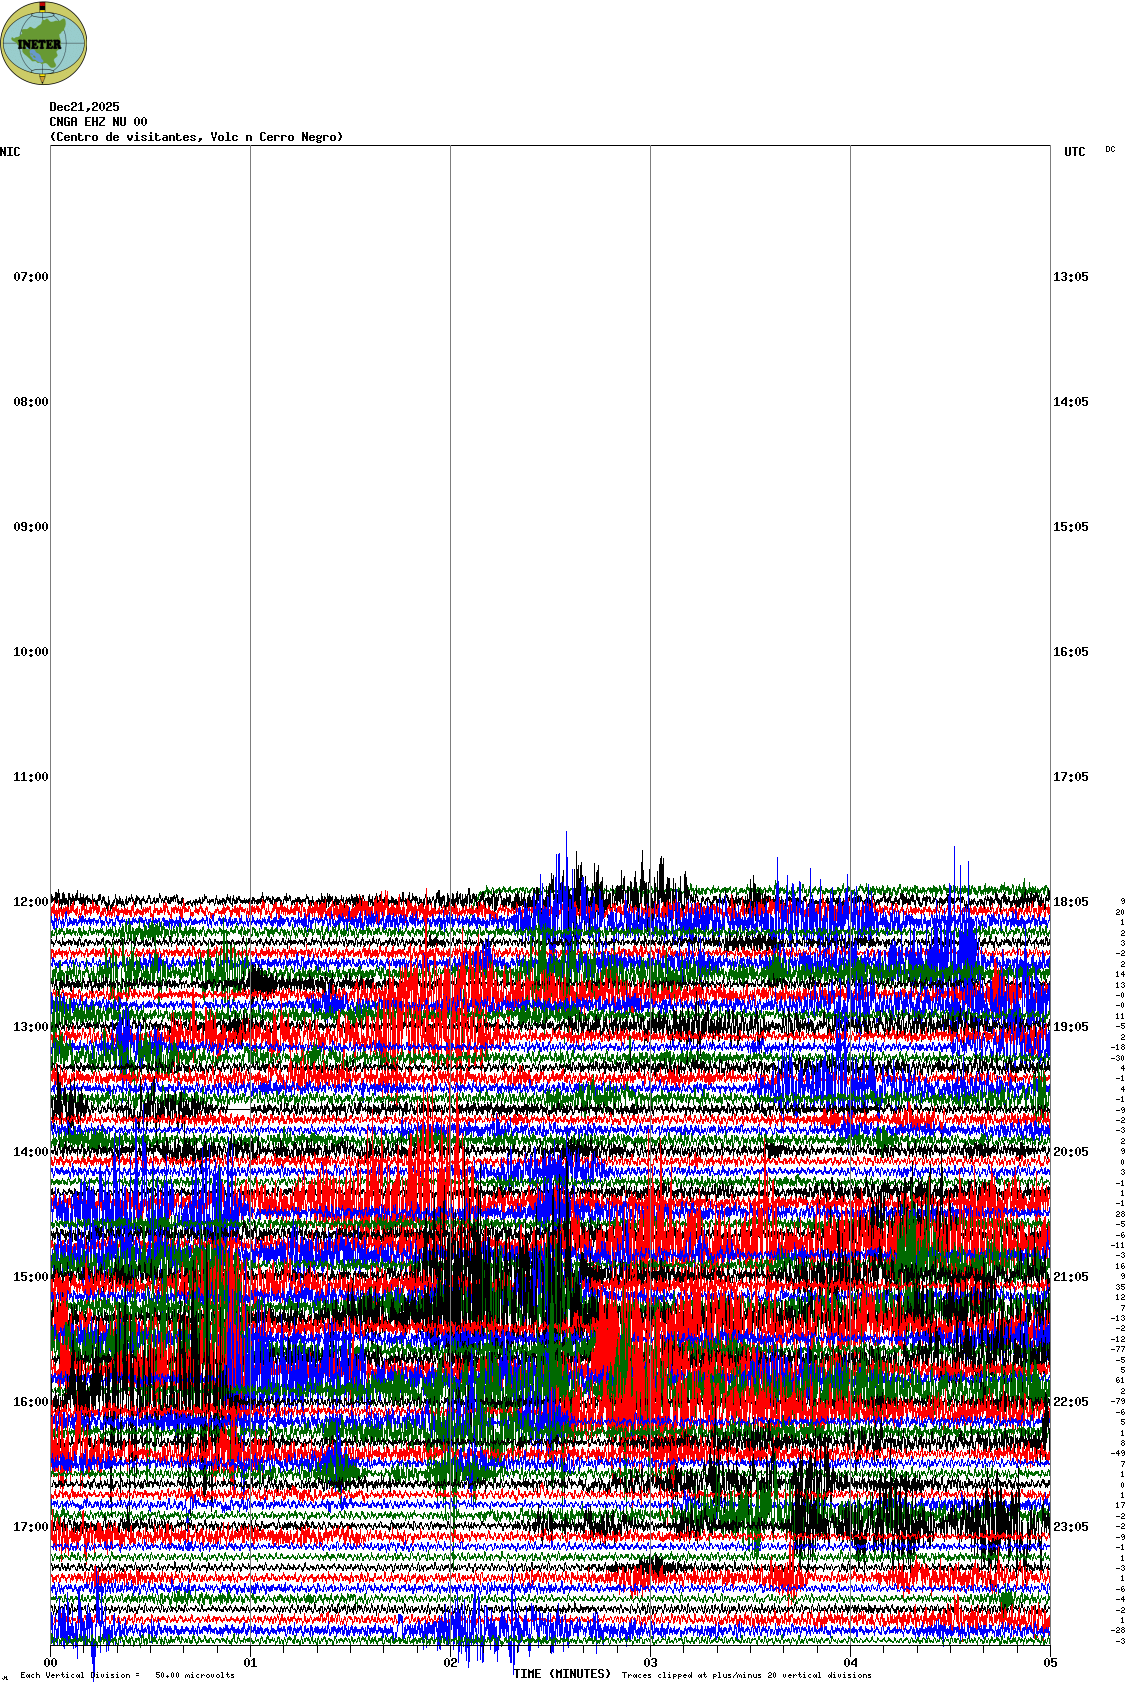Image resolution: width=1130 pixels, height=1689 pixels.
Task: Click the 18:05 UTC time label
Action: click(x=1070, y=902)
